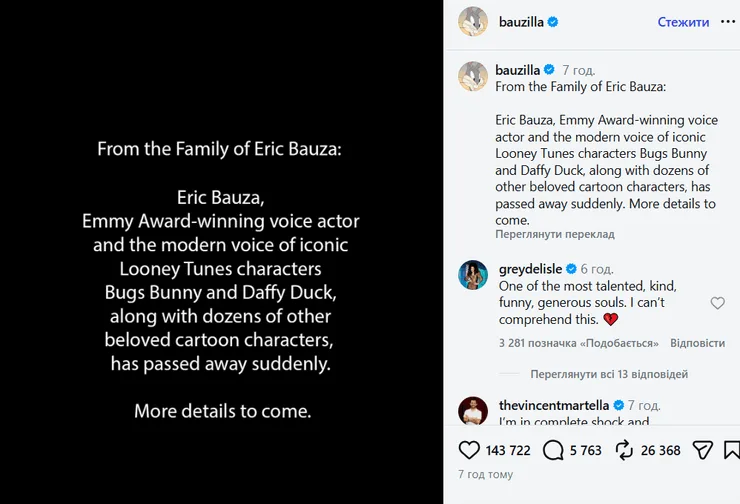
Task: Follow bauzilla with the Стежити button
Action: pyautogui.click(x=683, y=22)
